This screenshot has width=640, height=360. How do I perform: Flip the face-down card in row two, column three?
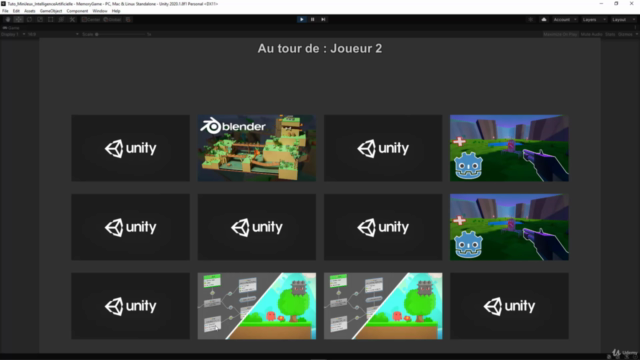(x=383, y=227)
